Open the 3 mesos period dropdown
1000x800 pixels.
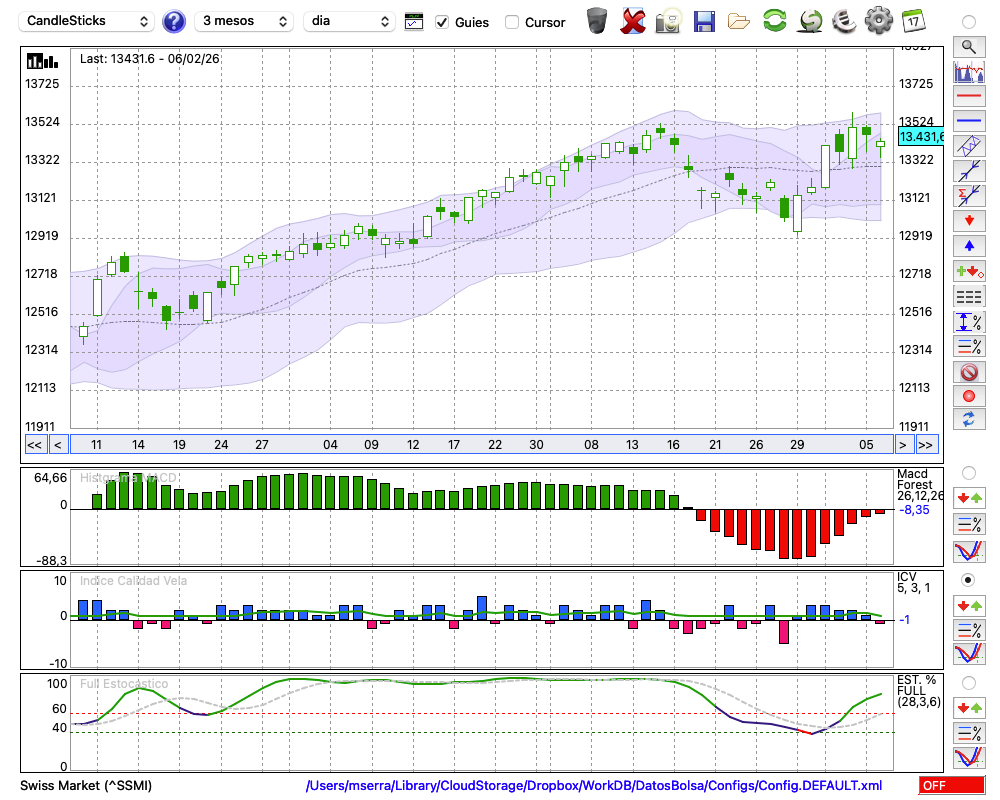click(244, 21)
